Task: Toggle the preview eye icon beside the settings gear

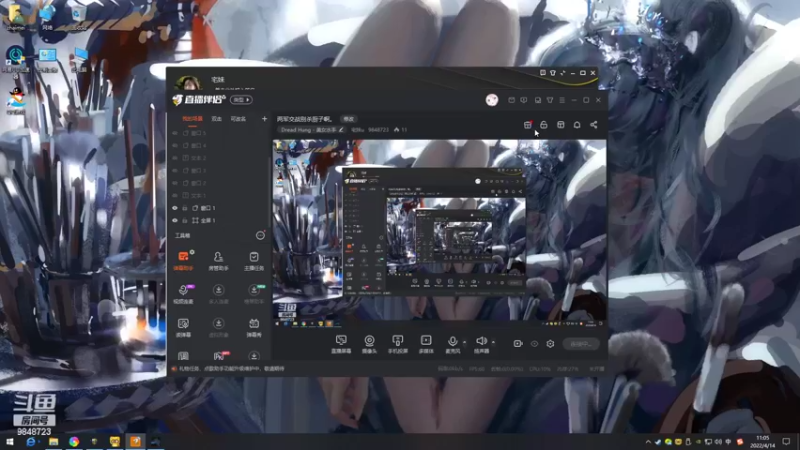Action: 534,344
